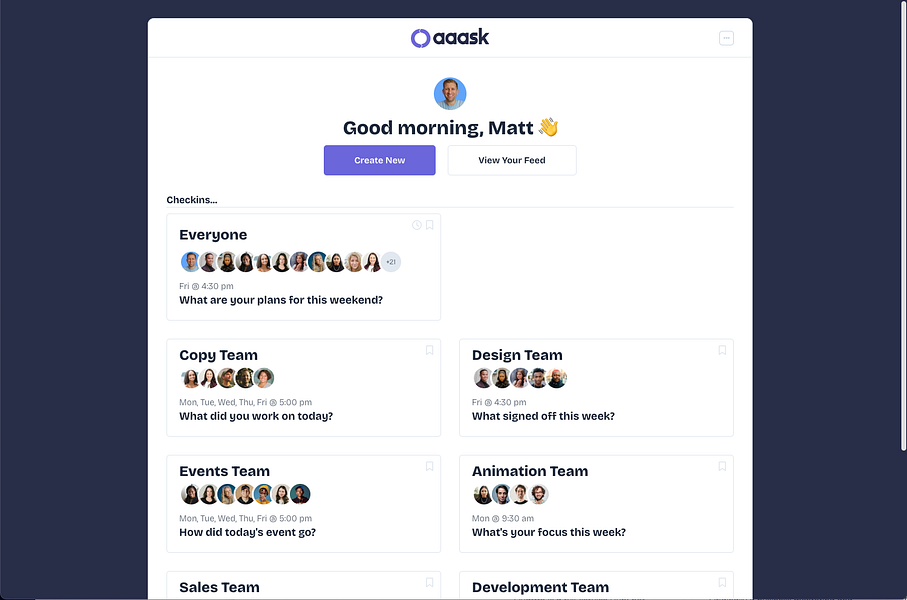The width and height of the screenshot is (907, 600).
Task: Bookmark the Design Team checkin
Action: pos(722,350)
